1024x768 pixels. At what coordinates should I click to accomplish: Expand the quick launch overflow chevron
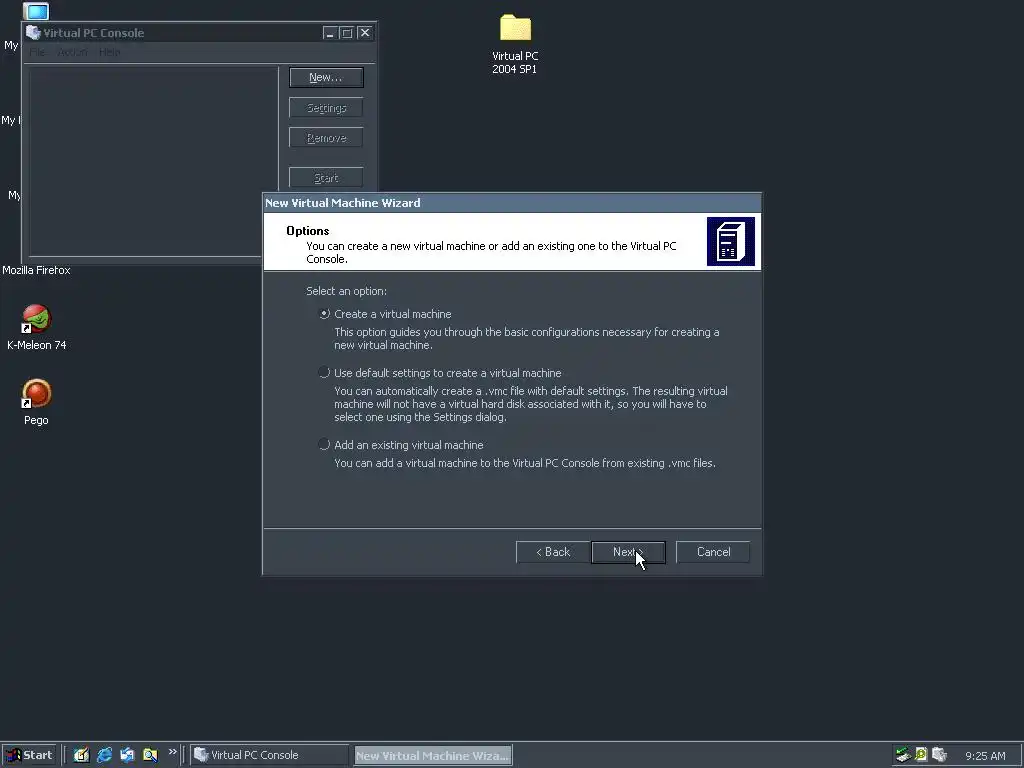click(172, 752)
